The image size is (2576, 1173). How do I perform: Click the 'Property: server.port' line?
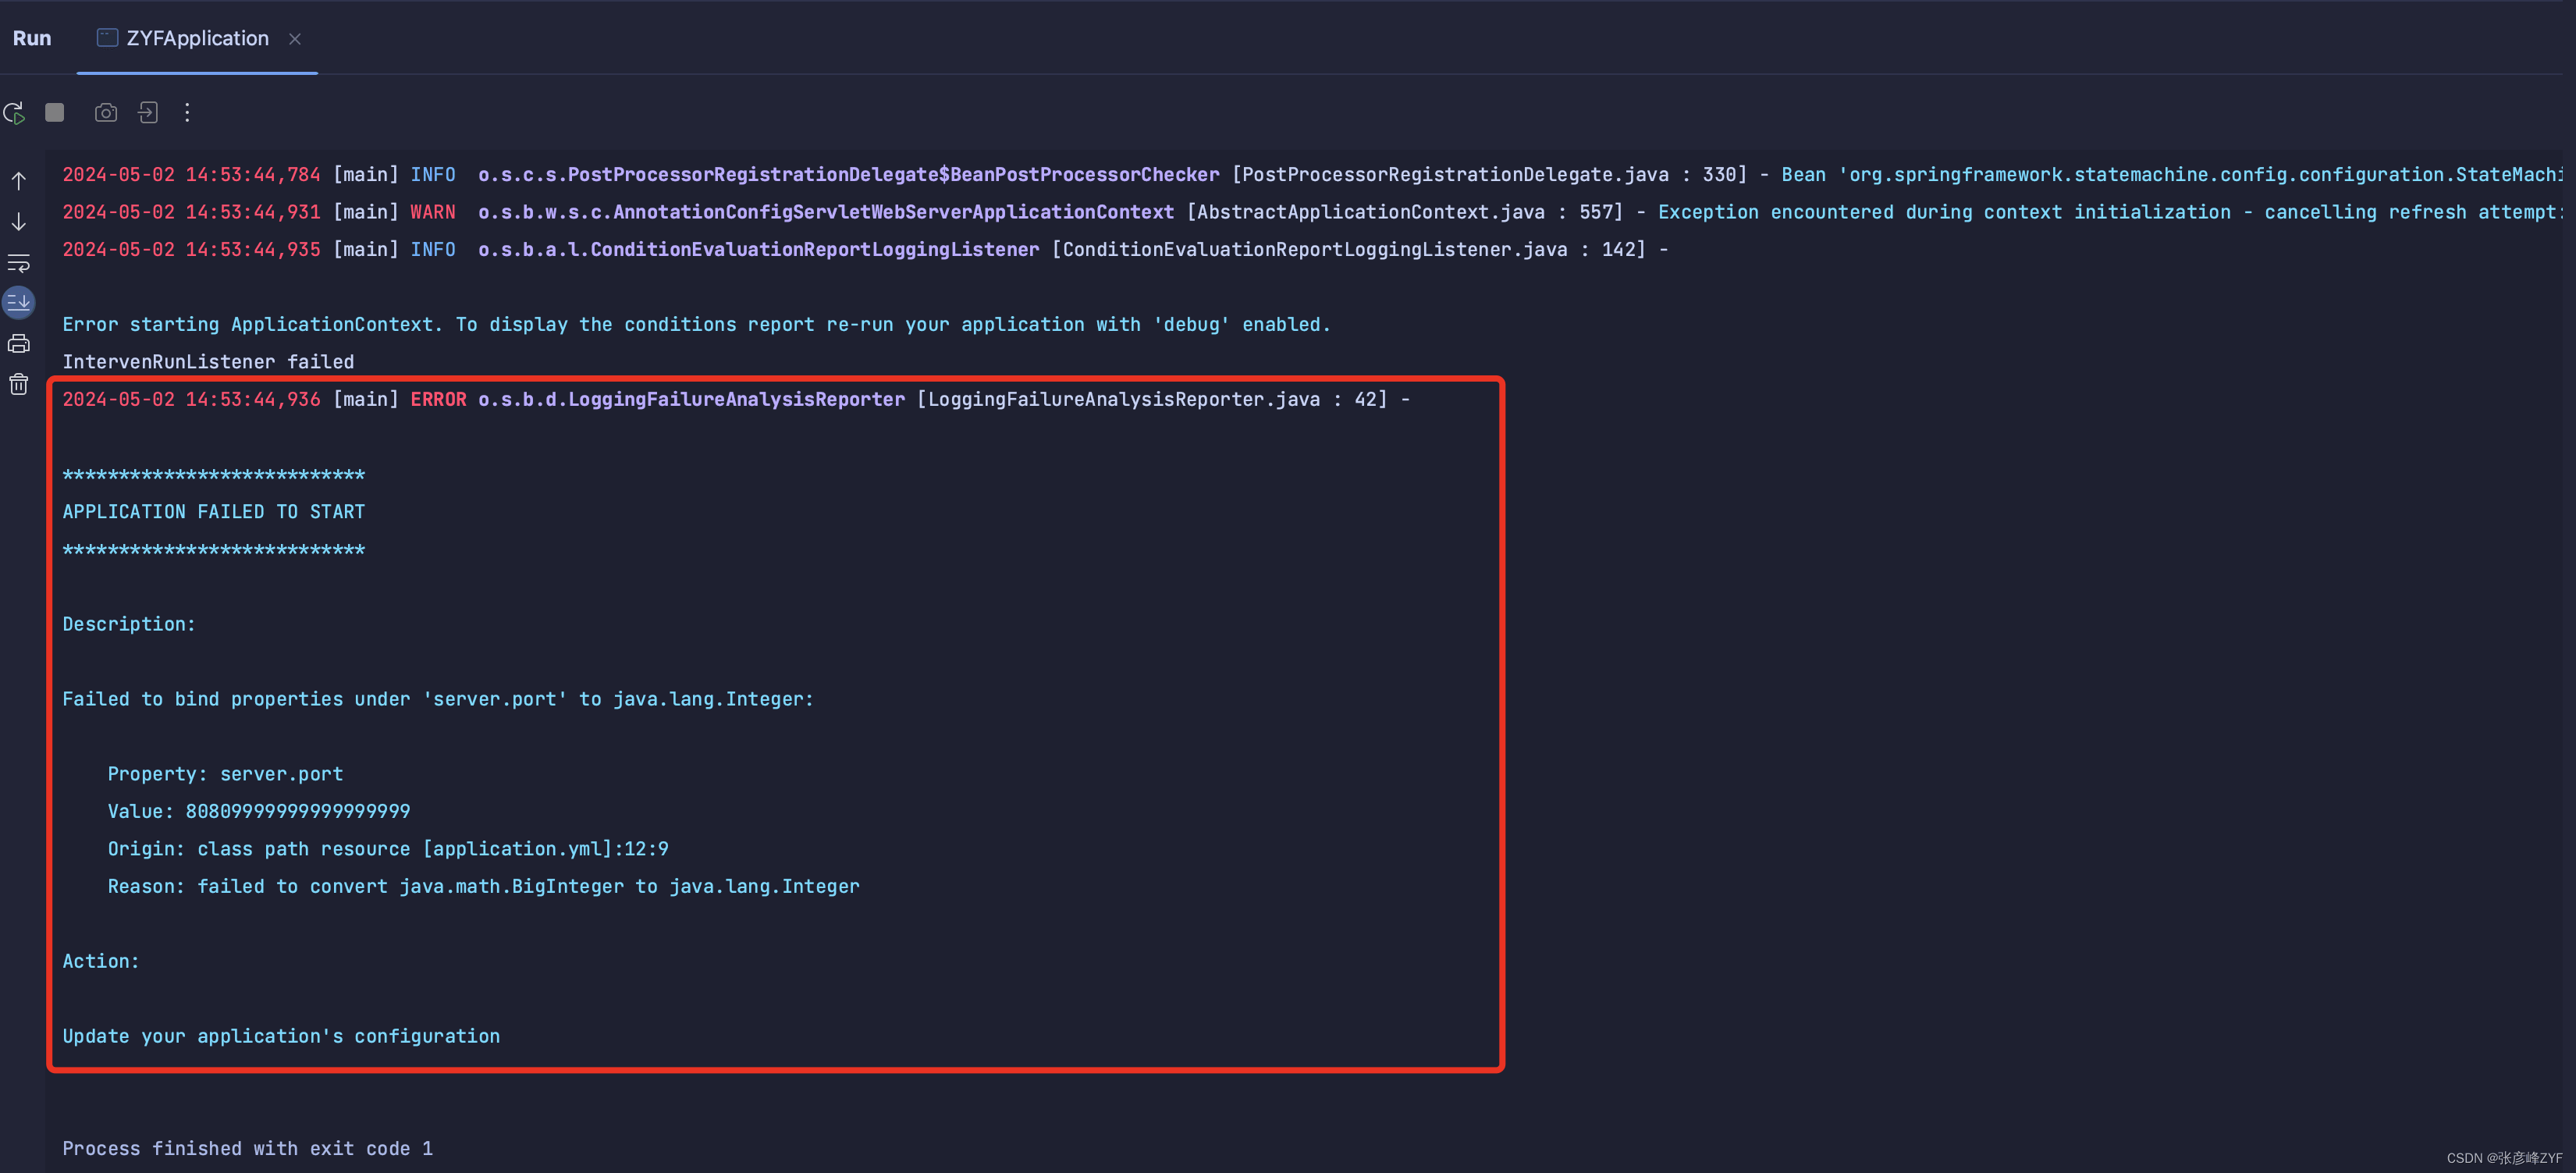(x=225, y=774)
